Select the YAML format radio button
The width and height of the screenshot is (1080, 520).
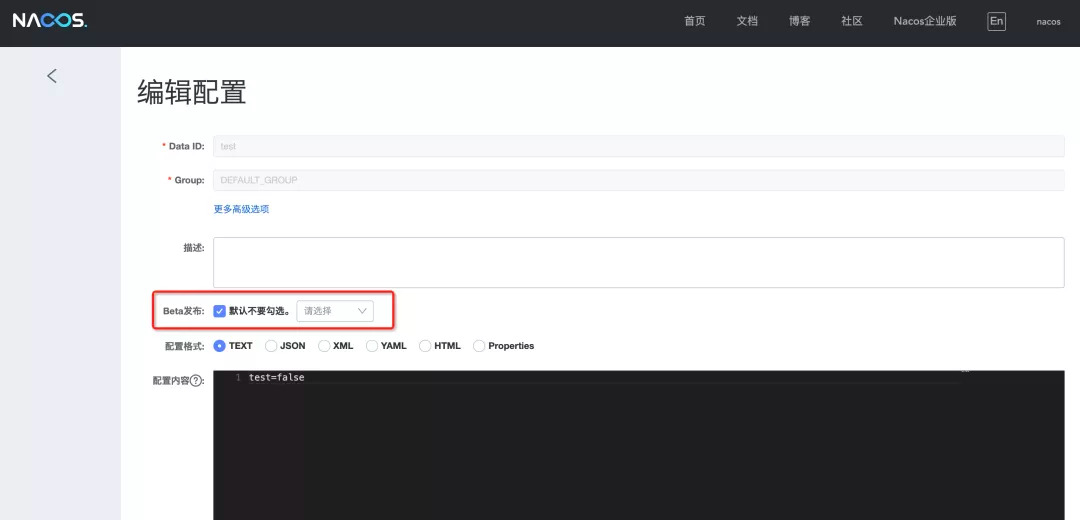click(372, 346)
